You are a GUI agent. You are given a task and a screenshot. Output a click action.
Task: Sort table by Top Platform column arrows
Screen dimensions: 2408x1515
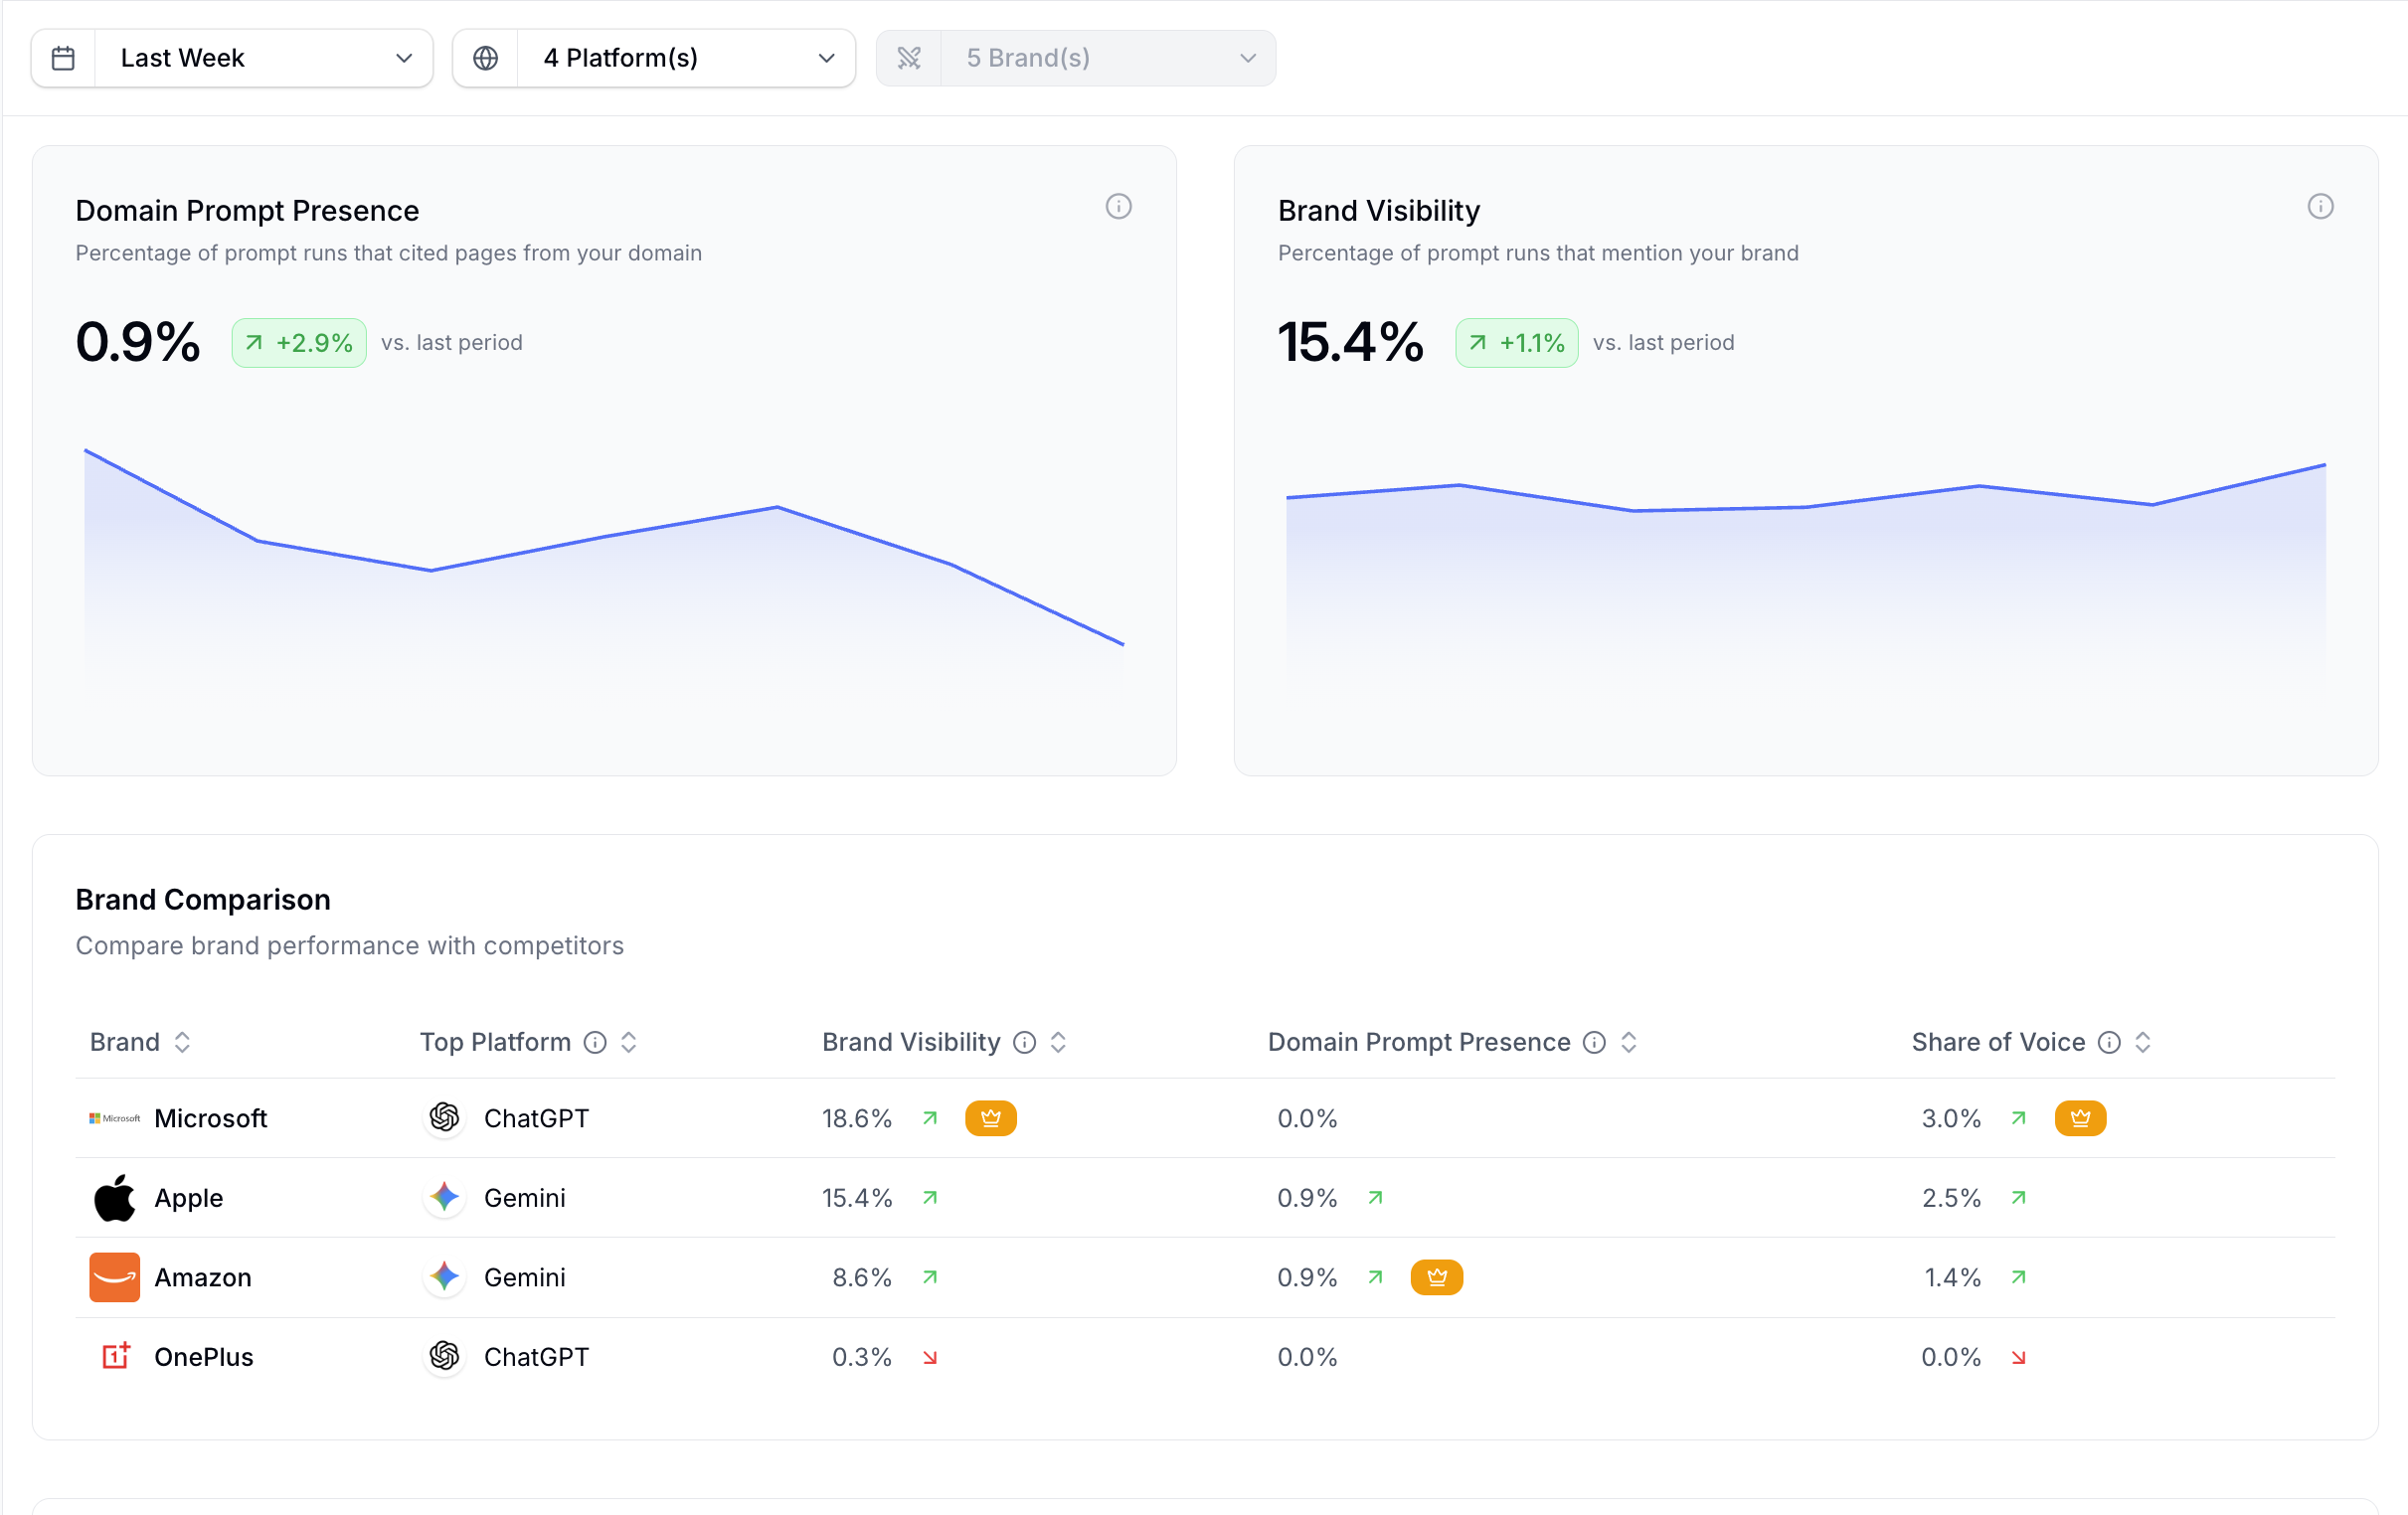click(628, 1042)
